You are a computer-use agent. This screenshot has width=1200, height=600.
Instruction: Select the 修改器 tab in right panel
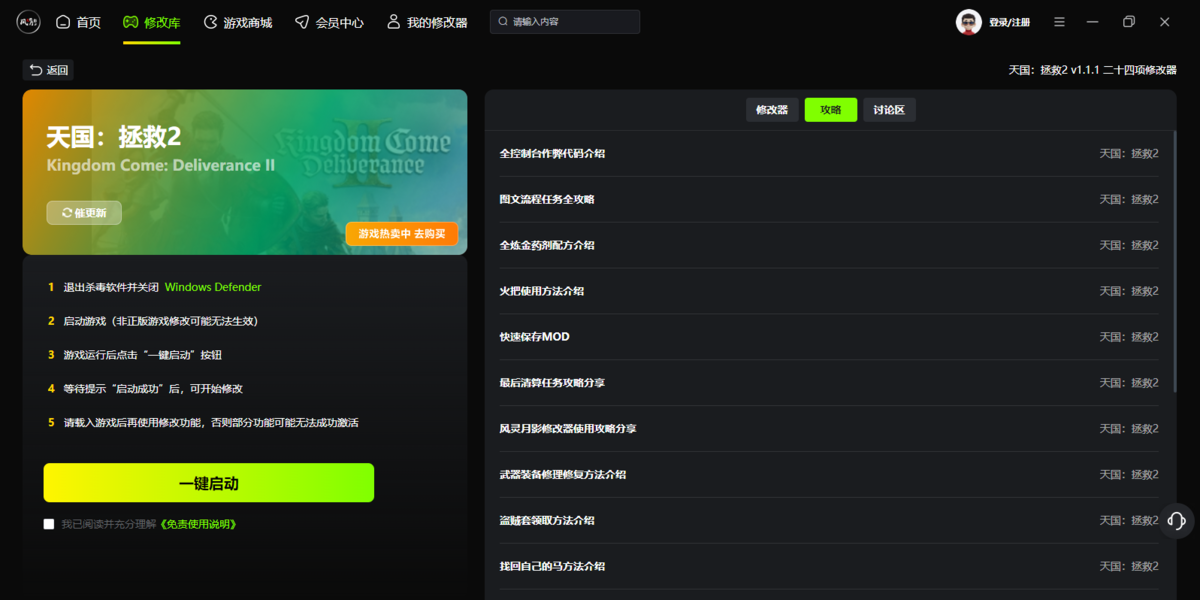point(772,110)
